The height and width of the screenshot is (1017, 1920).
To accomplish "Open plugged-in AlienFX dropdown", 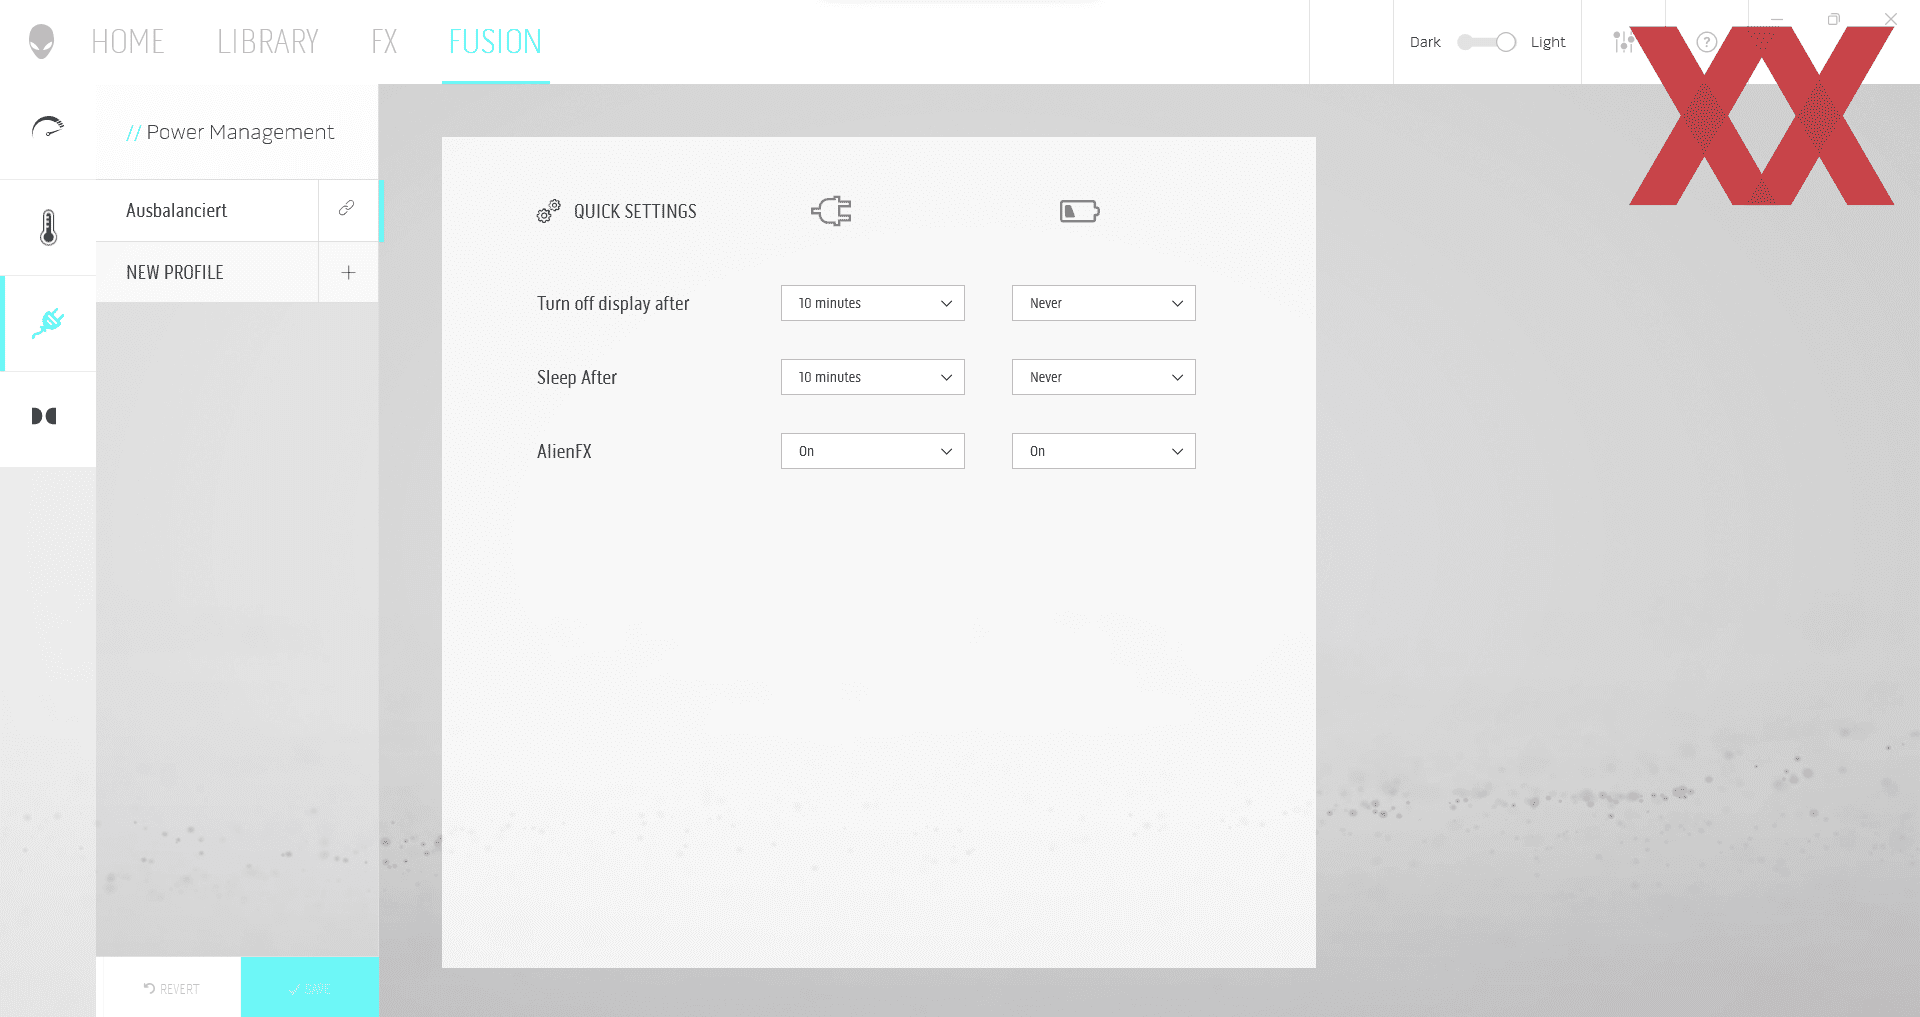I will tap(873, 451).
